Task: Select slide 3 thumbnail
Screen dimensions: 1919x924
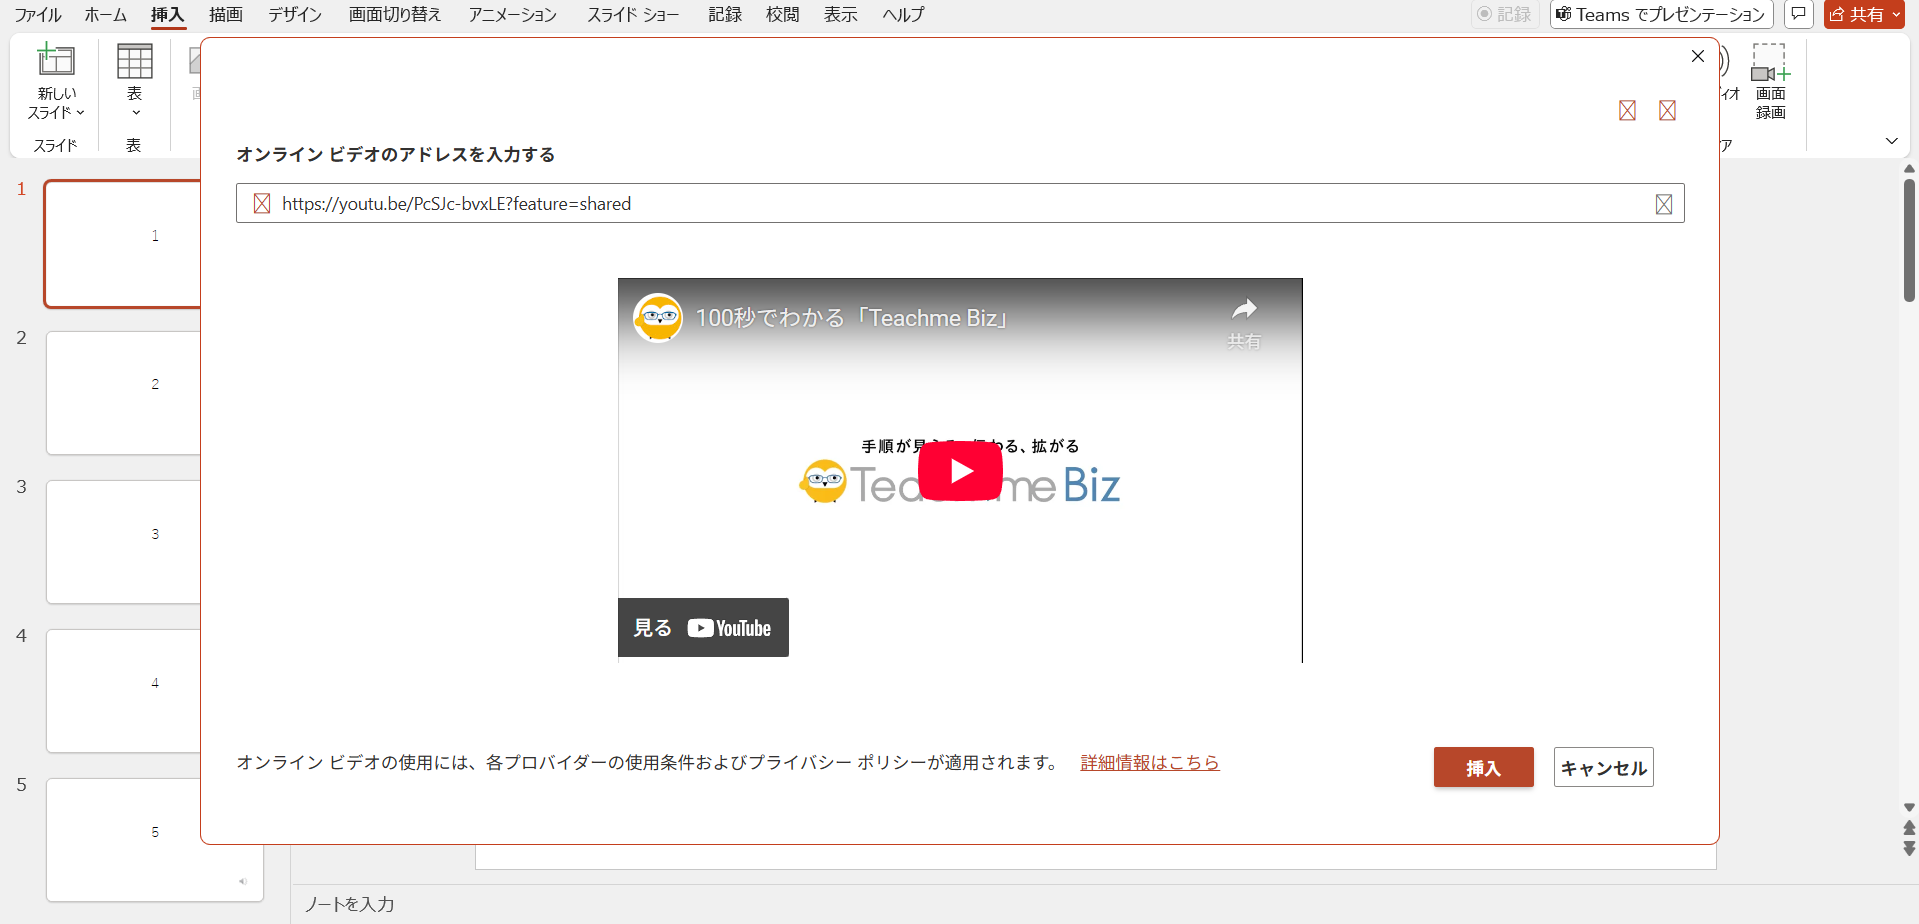Action: click(123, 542)
